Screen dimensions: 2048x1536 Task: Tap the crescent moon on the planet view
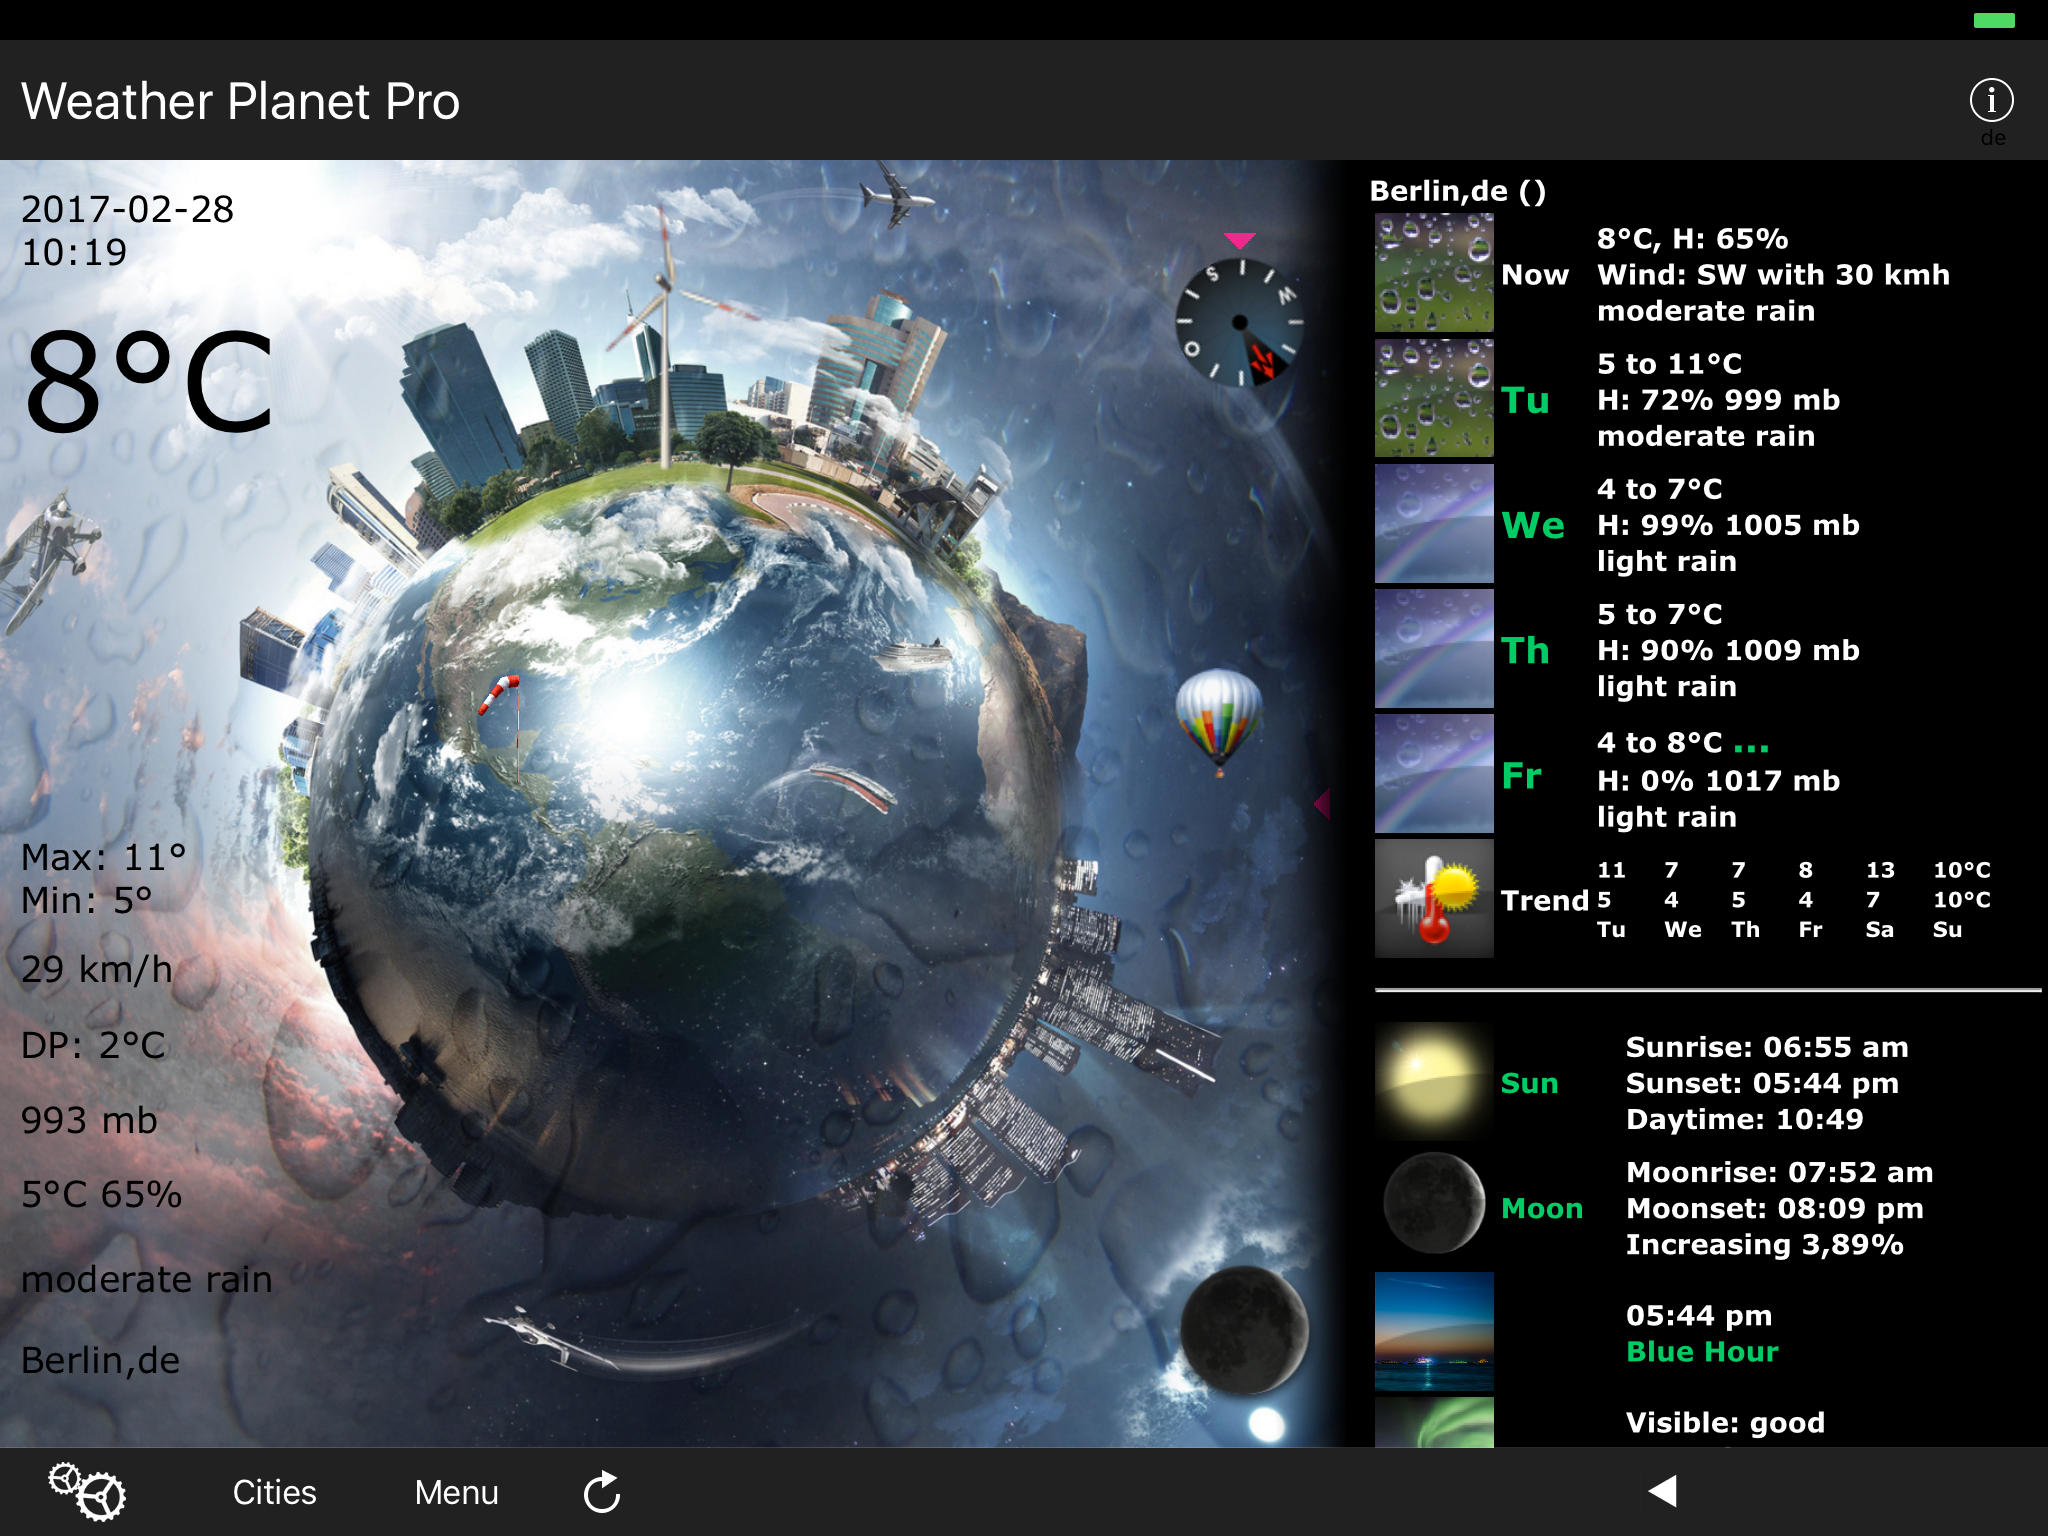pyautogui.click(x=1244, y=1330)
